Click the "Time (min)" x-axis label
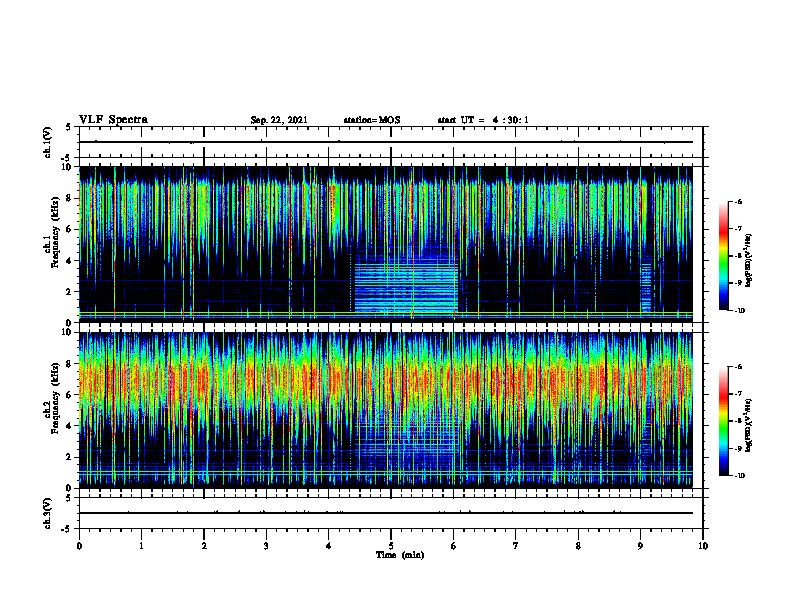792x612 pixels. point(400,555)
